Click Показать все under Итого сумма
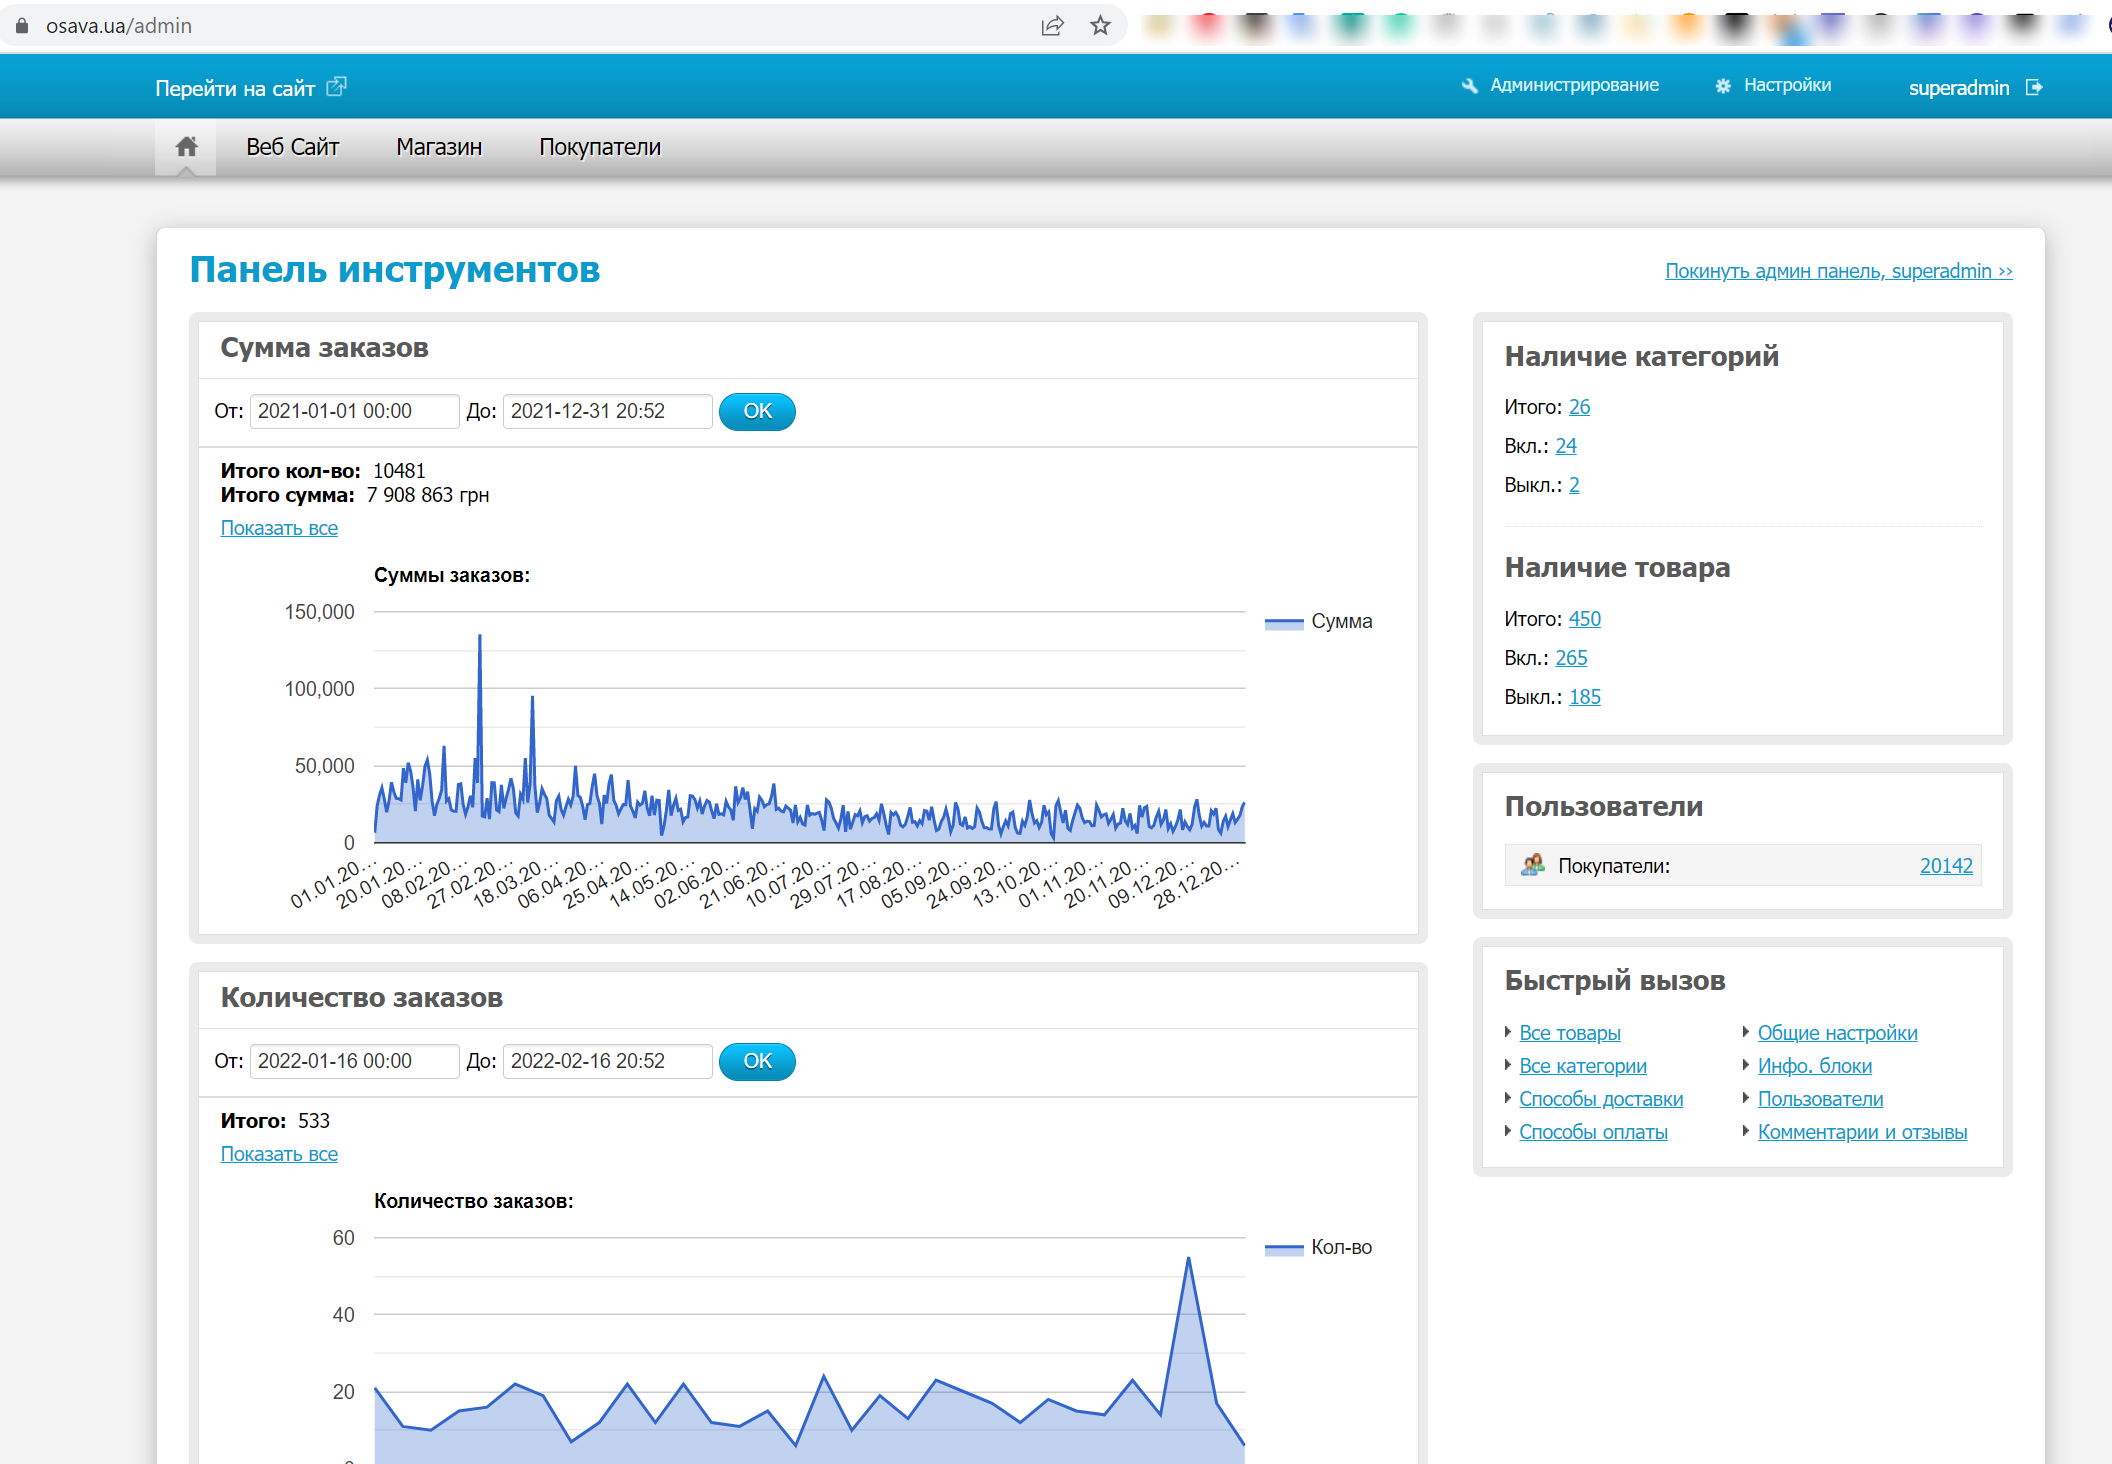This screenshot has width=2112, height=1464. click(279, 528)
